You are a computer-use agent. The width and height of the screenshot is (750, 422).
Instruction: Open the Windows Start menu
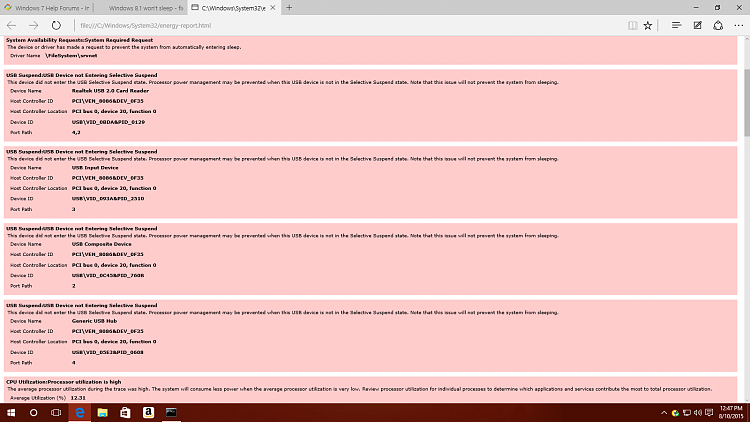[x=11, y=412]
